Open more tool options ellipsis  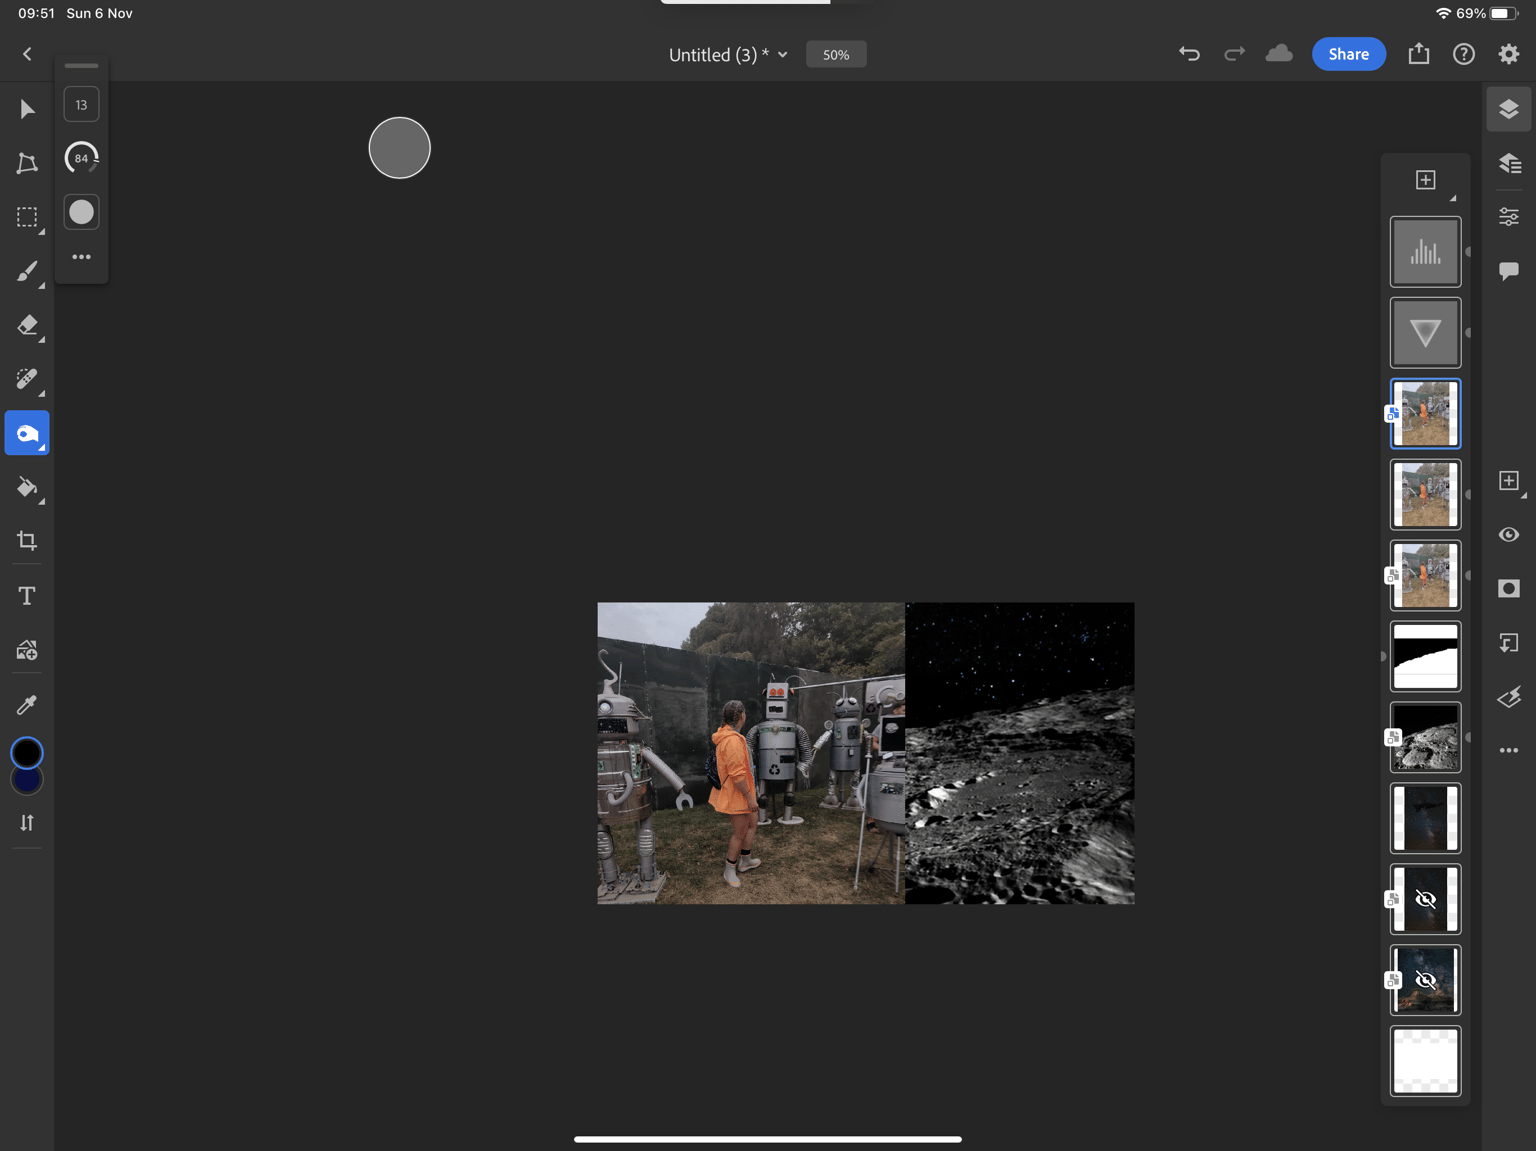point(81,257)
